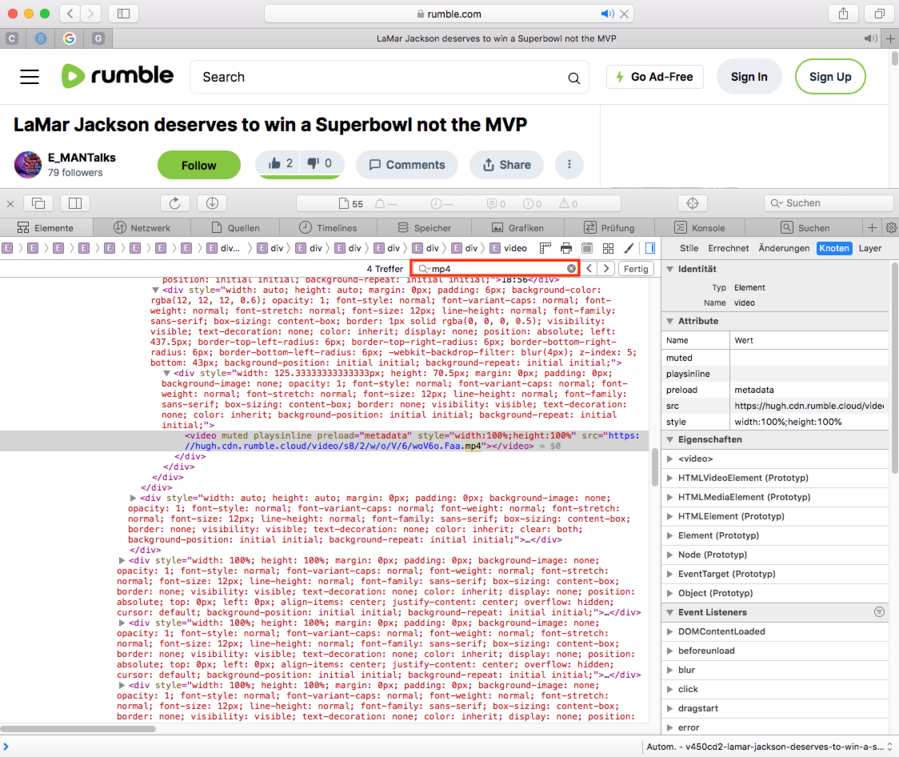Click the Fertig search button

click(635, 269)
